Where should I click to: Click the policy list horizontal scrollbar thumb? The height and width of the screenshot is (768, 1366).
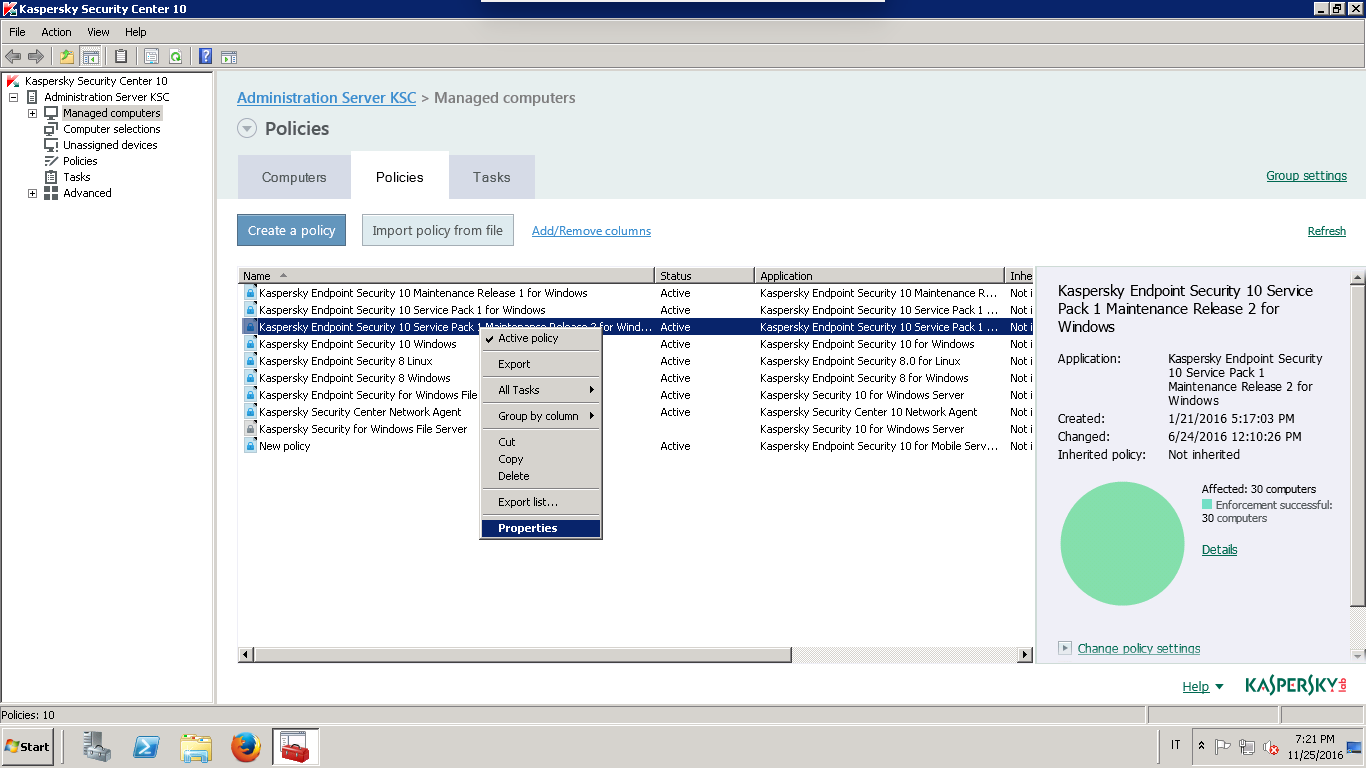(x=522, y=655)
